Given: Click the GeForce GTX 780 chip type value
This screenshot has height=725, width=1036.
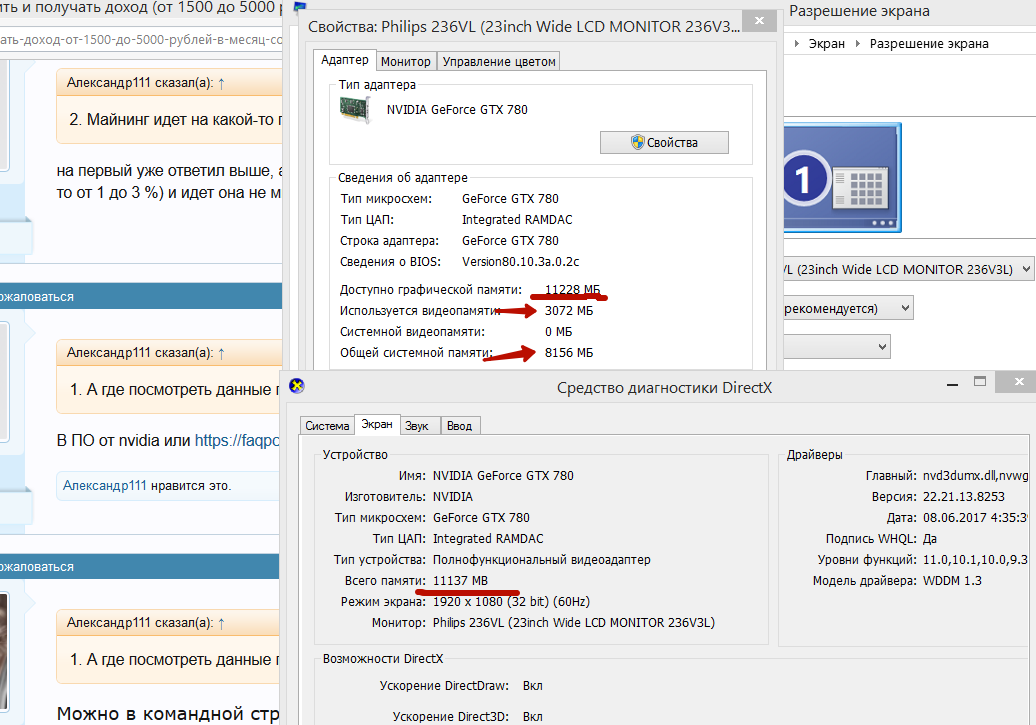Looking at the screenshot, I should (510, 199).
